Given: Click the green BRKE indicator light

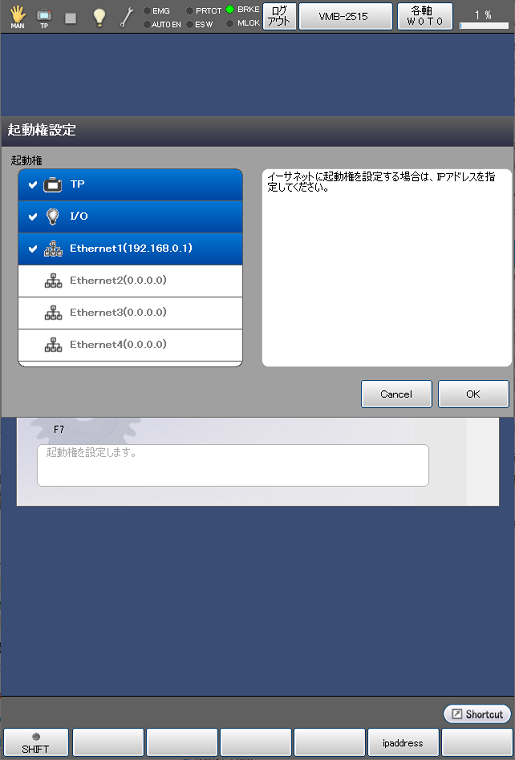Looking at the screenshot, I should point(230,9).
